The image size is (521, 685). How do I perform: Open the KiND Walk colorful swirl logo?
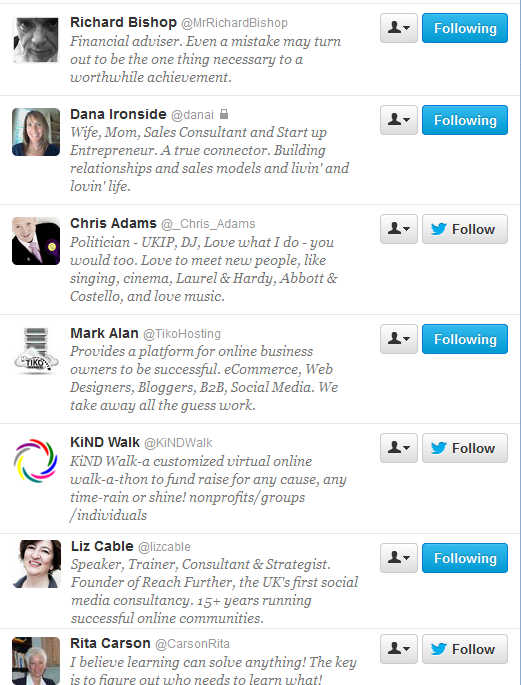(36, 460)
